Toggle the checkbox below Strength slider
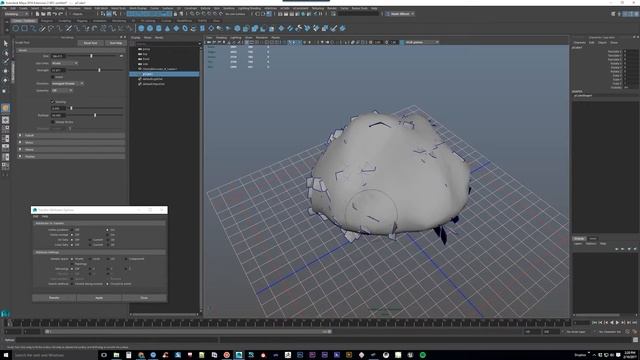 click(x=53, y=77)
